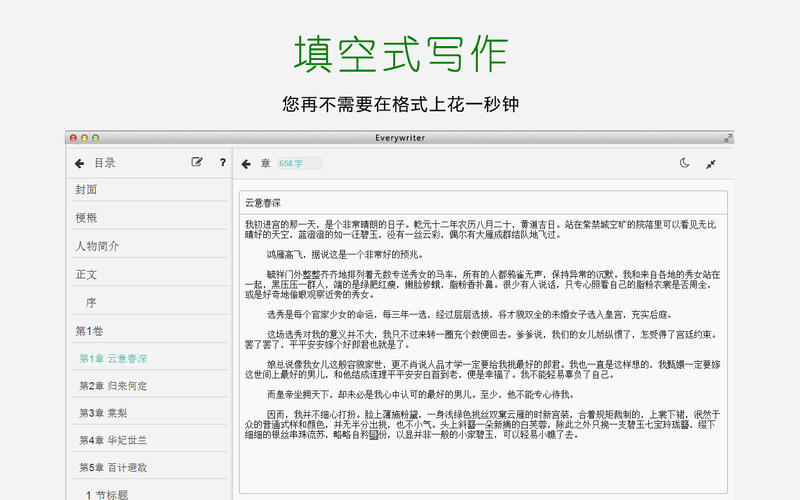Screen dimensions: 800x500
Task: Select chapter 第1章 云意春深
Action: click(x=149, y=359)
